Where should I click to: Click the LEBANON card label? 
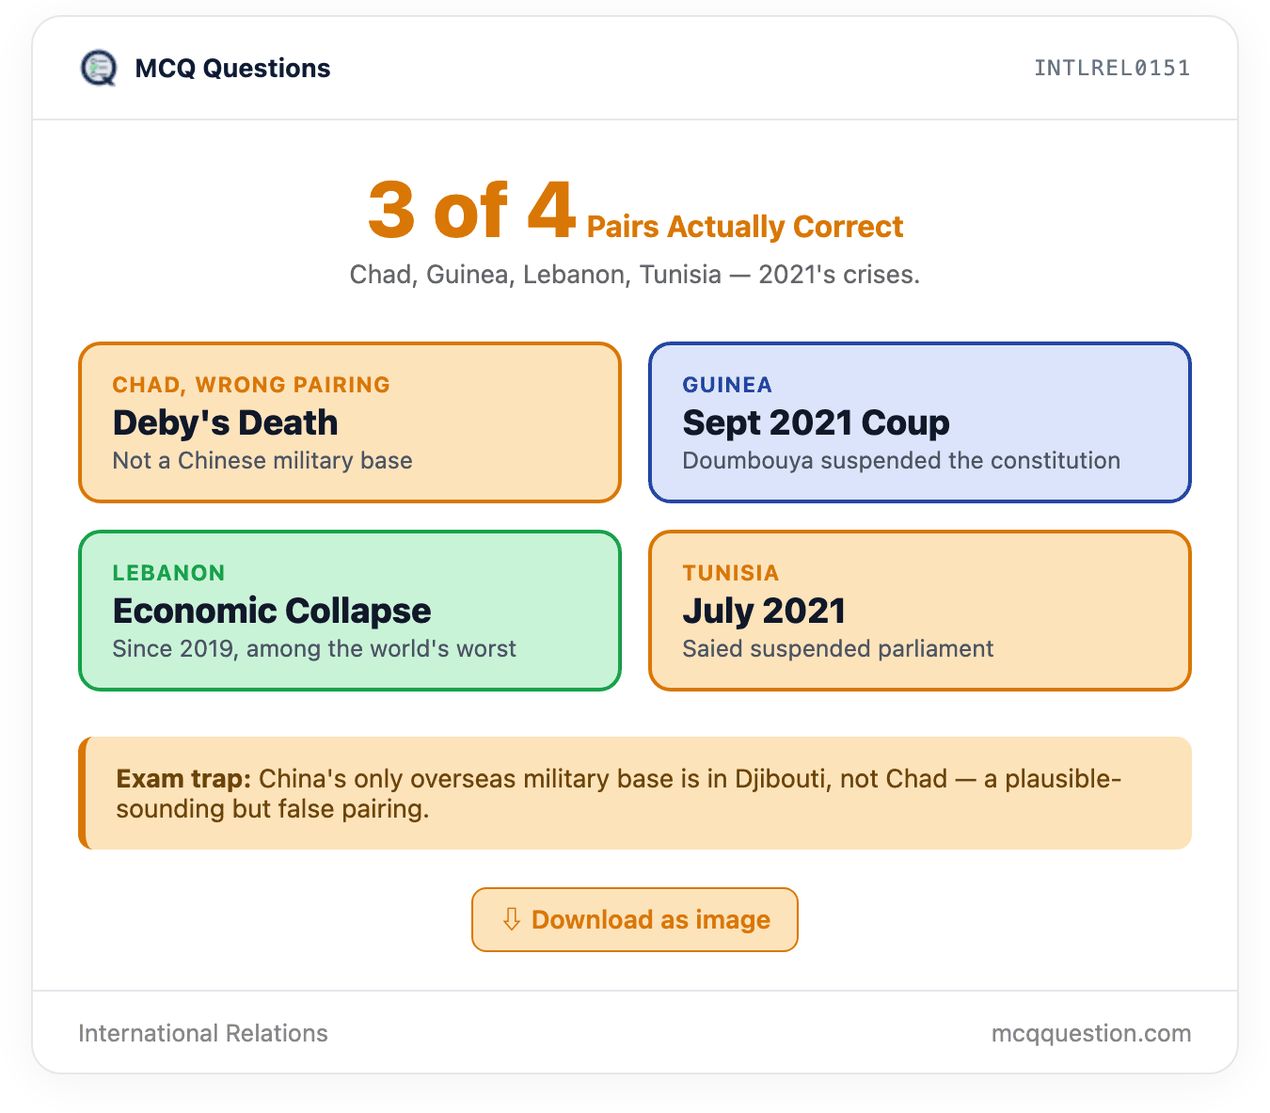(x=169, y=573)
